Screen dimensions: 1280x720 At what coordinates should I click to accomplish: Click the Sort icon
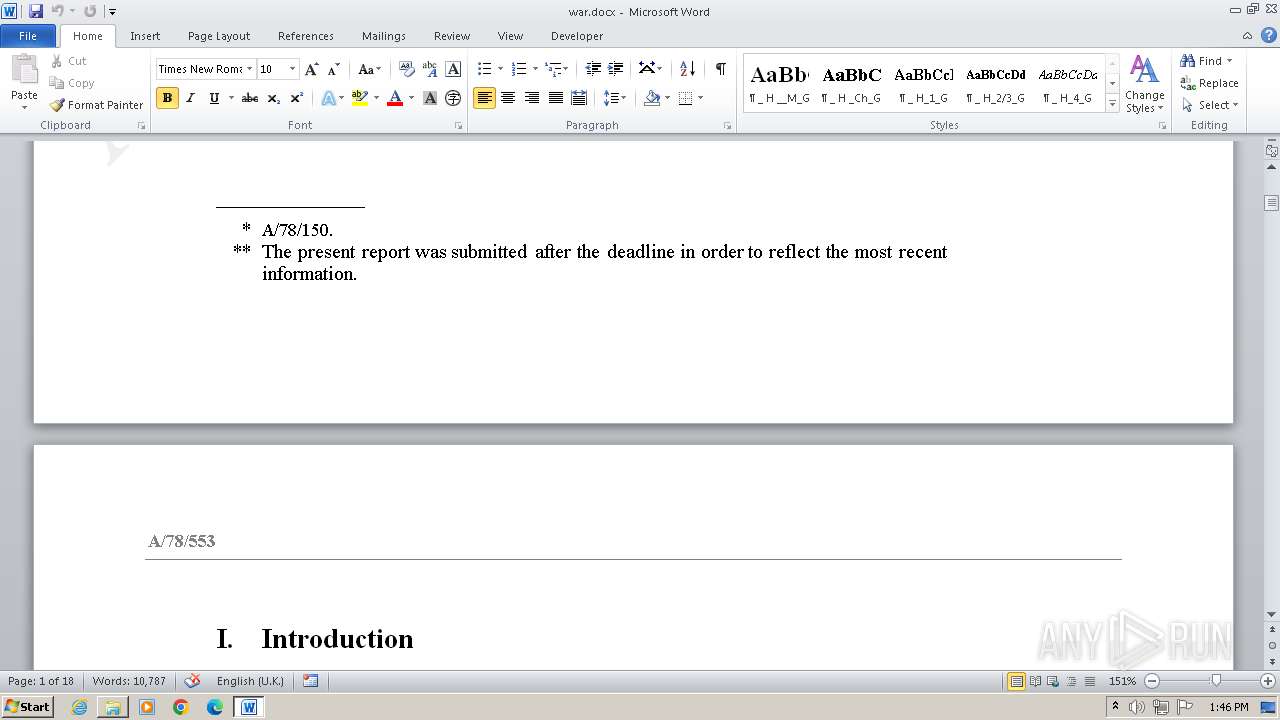tap(687, 69)
